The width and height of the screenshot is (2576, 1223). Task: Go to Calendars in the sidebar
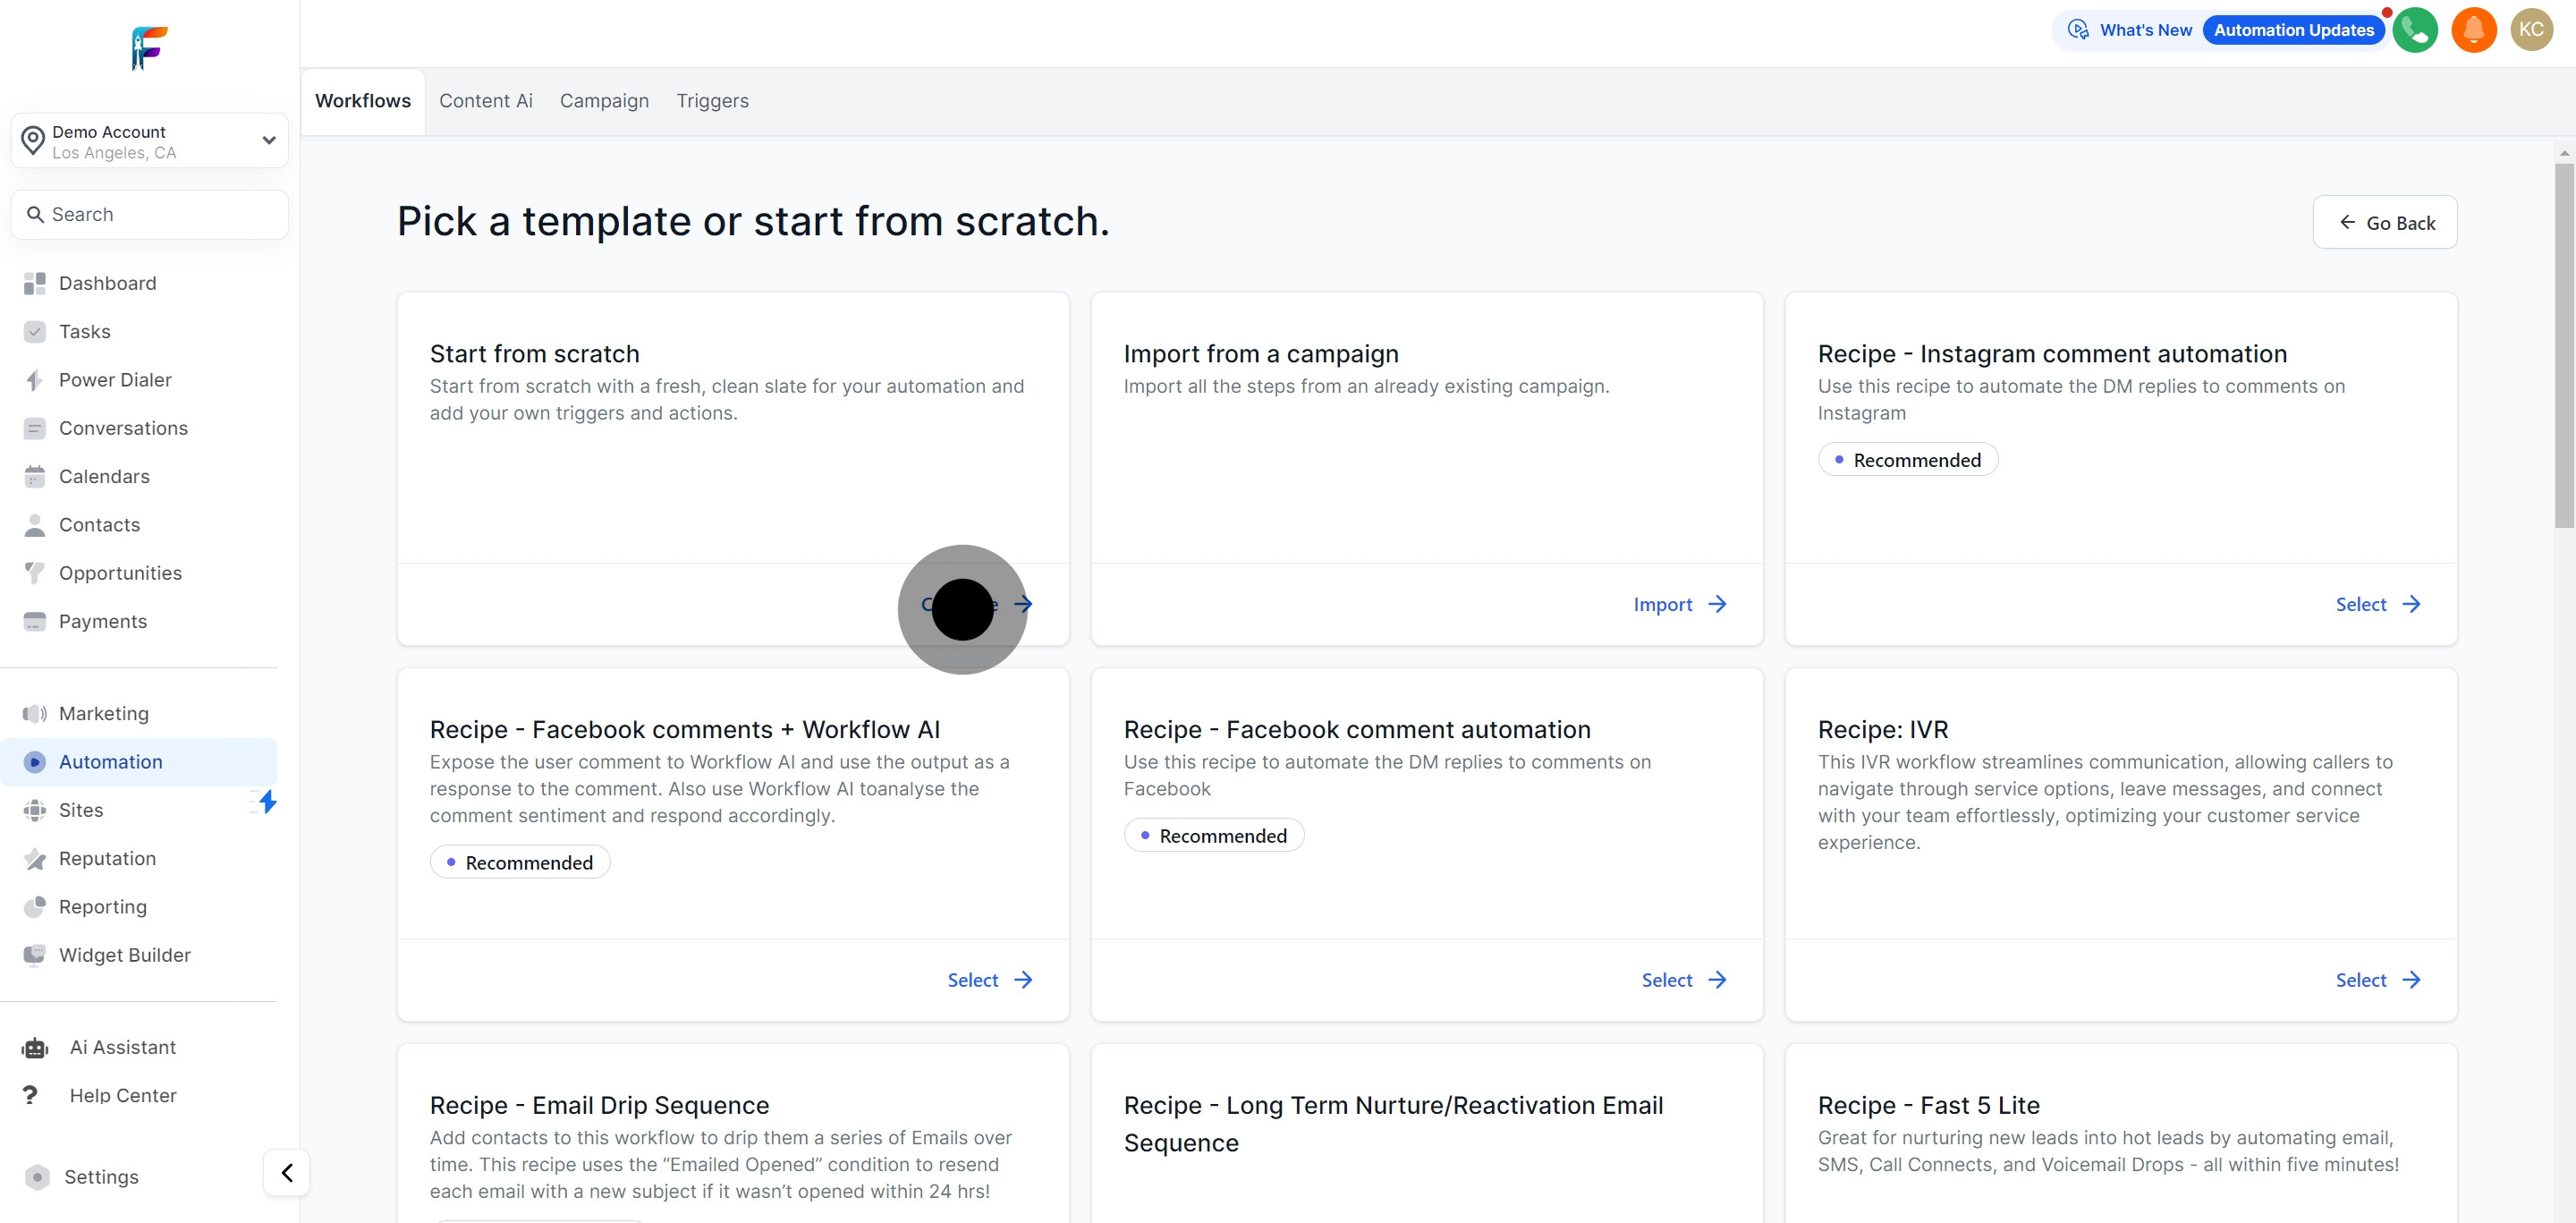[x=104, y=477]
